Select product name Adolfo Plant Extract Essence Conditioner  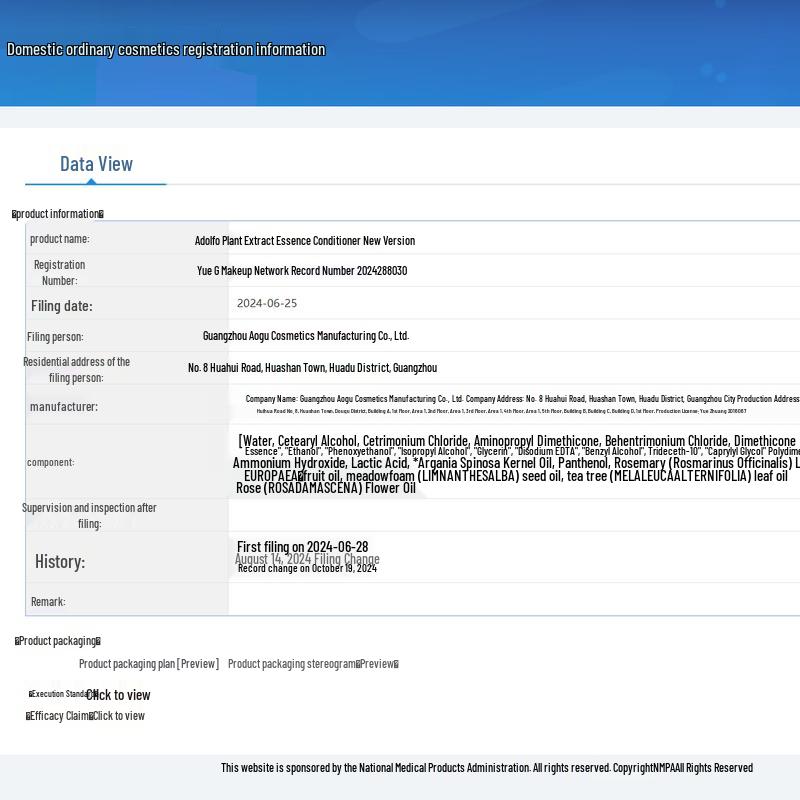305,241
